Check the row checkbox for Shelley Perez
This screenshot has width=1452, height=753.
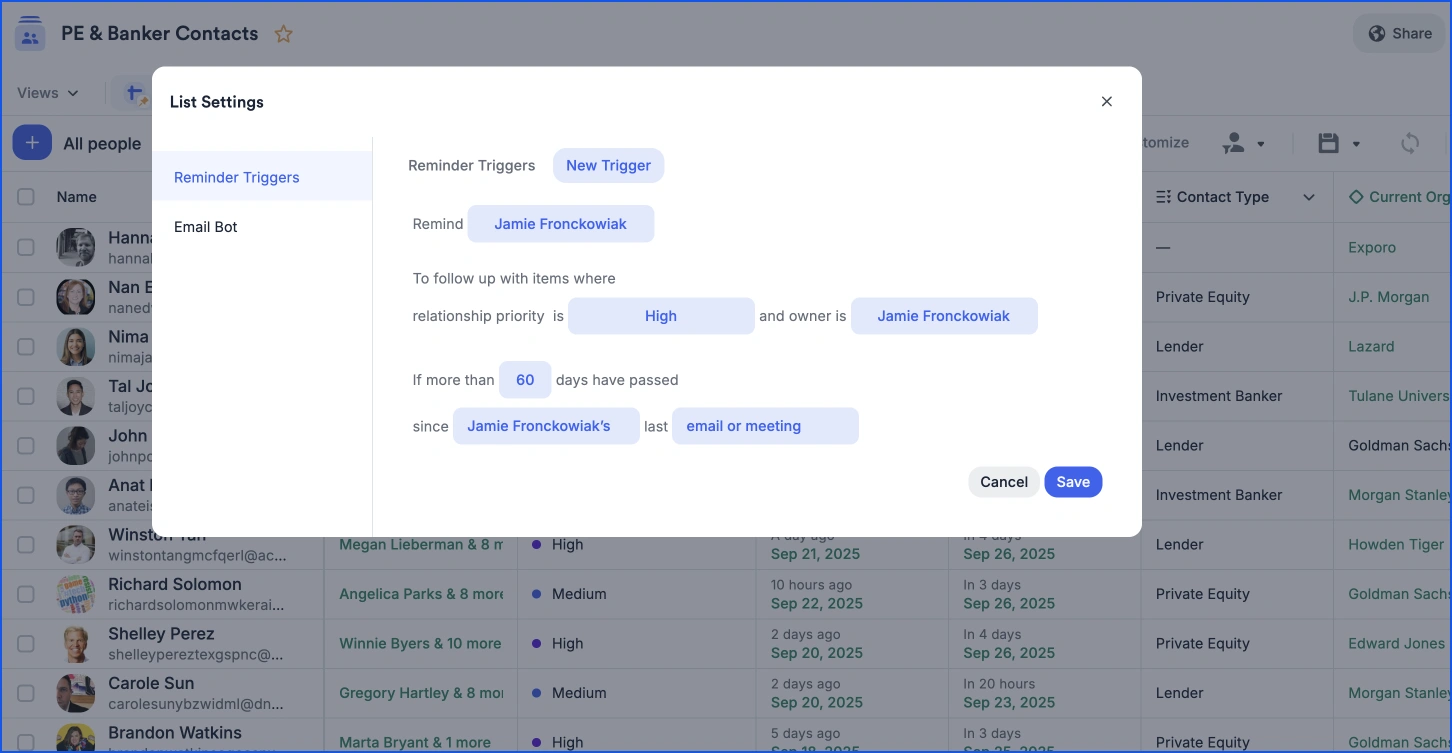(26, 643)
